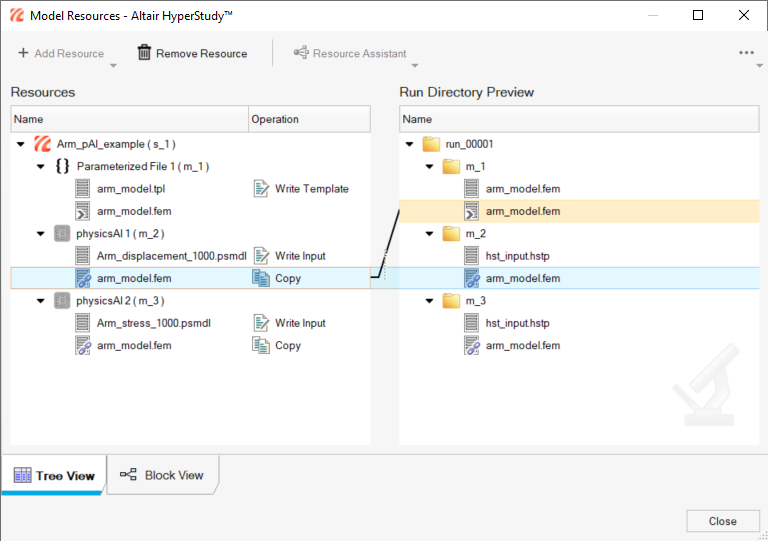This screenshot has height=541, width=768.
Task: Click the Resource Assistant icon
Action: coord(300,53)
